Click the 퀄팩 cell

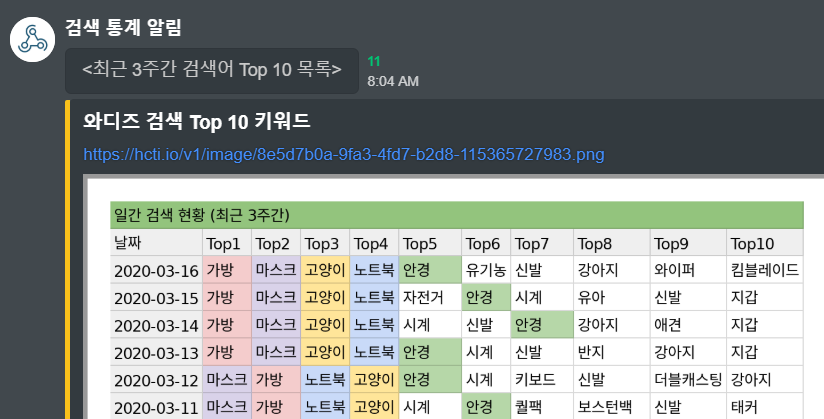tap(542, 407)
